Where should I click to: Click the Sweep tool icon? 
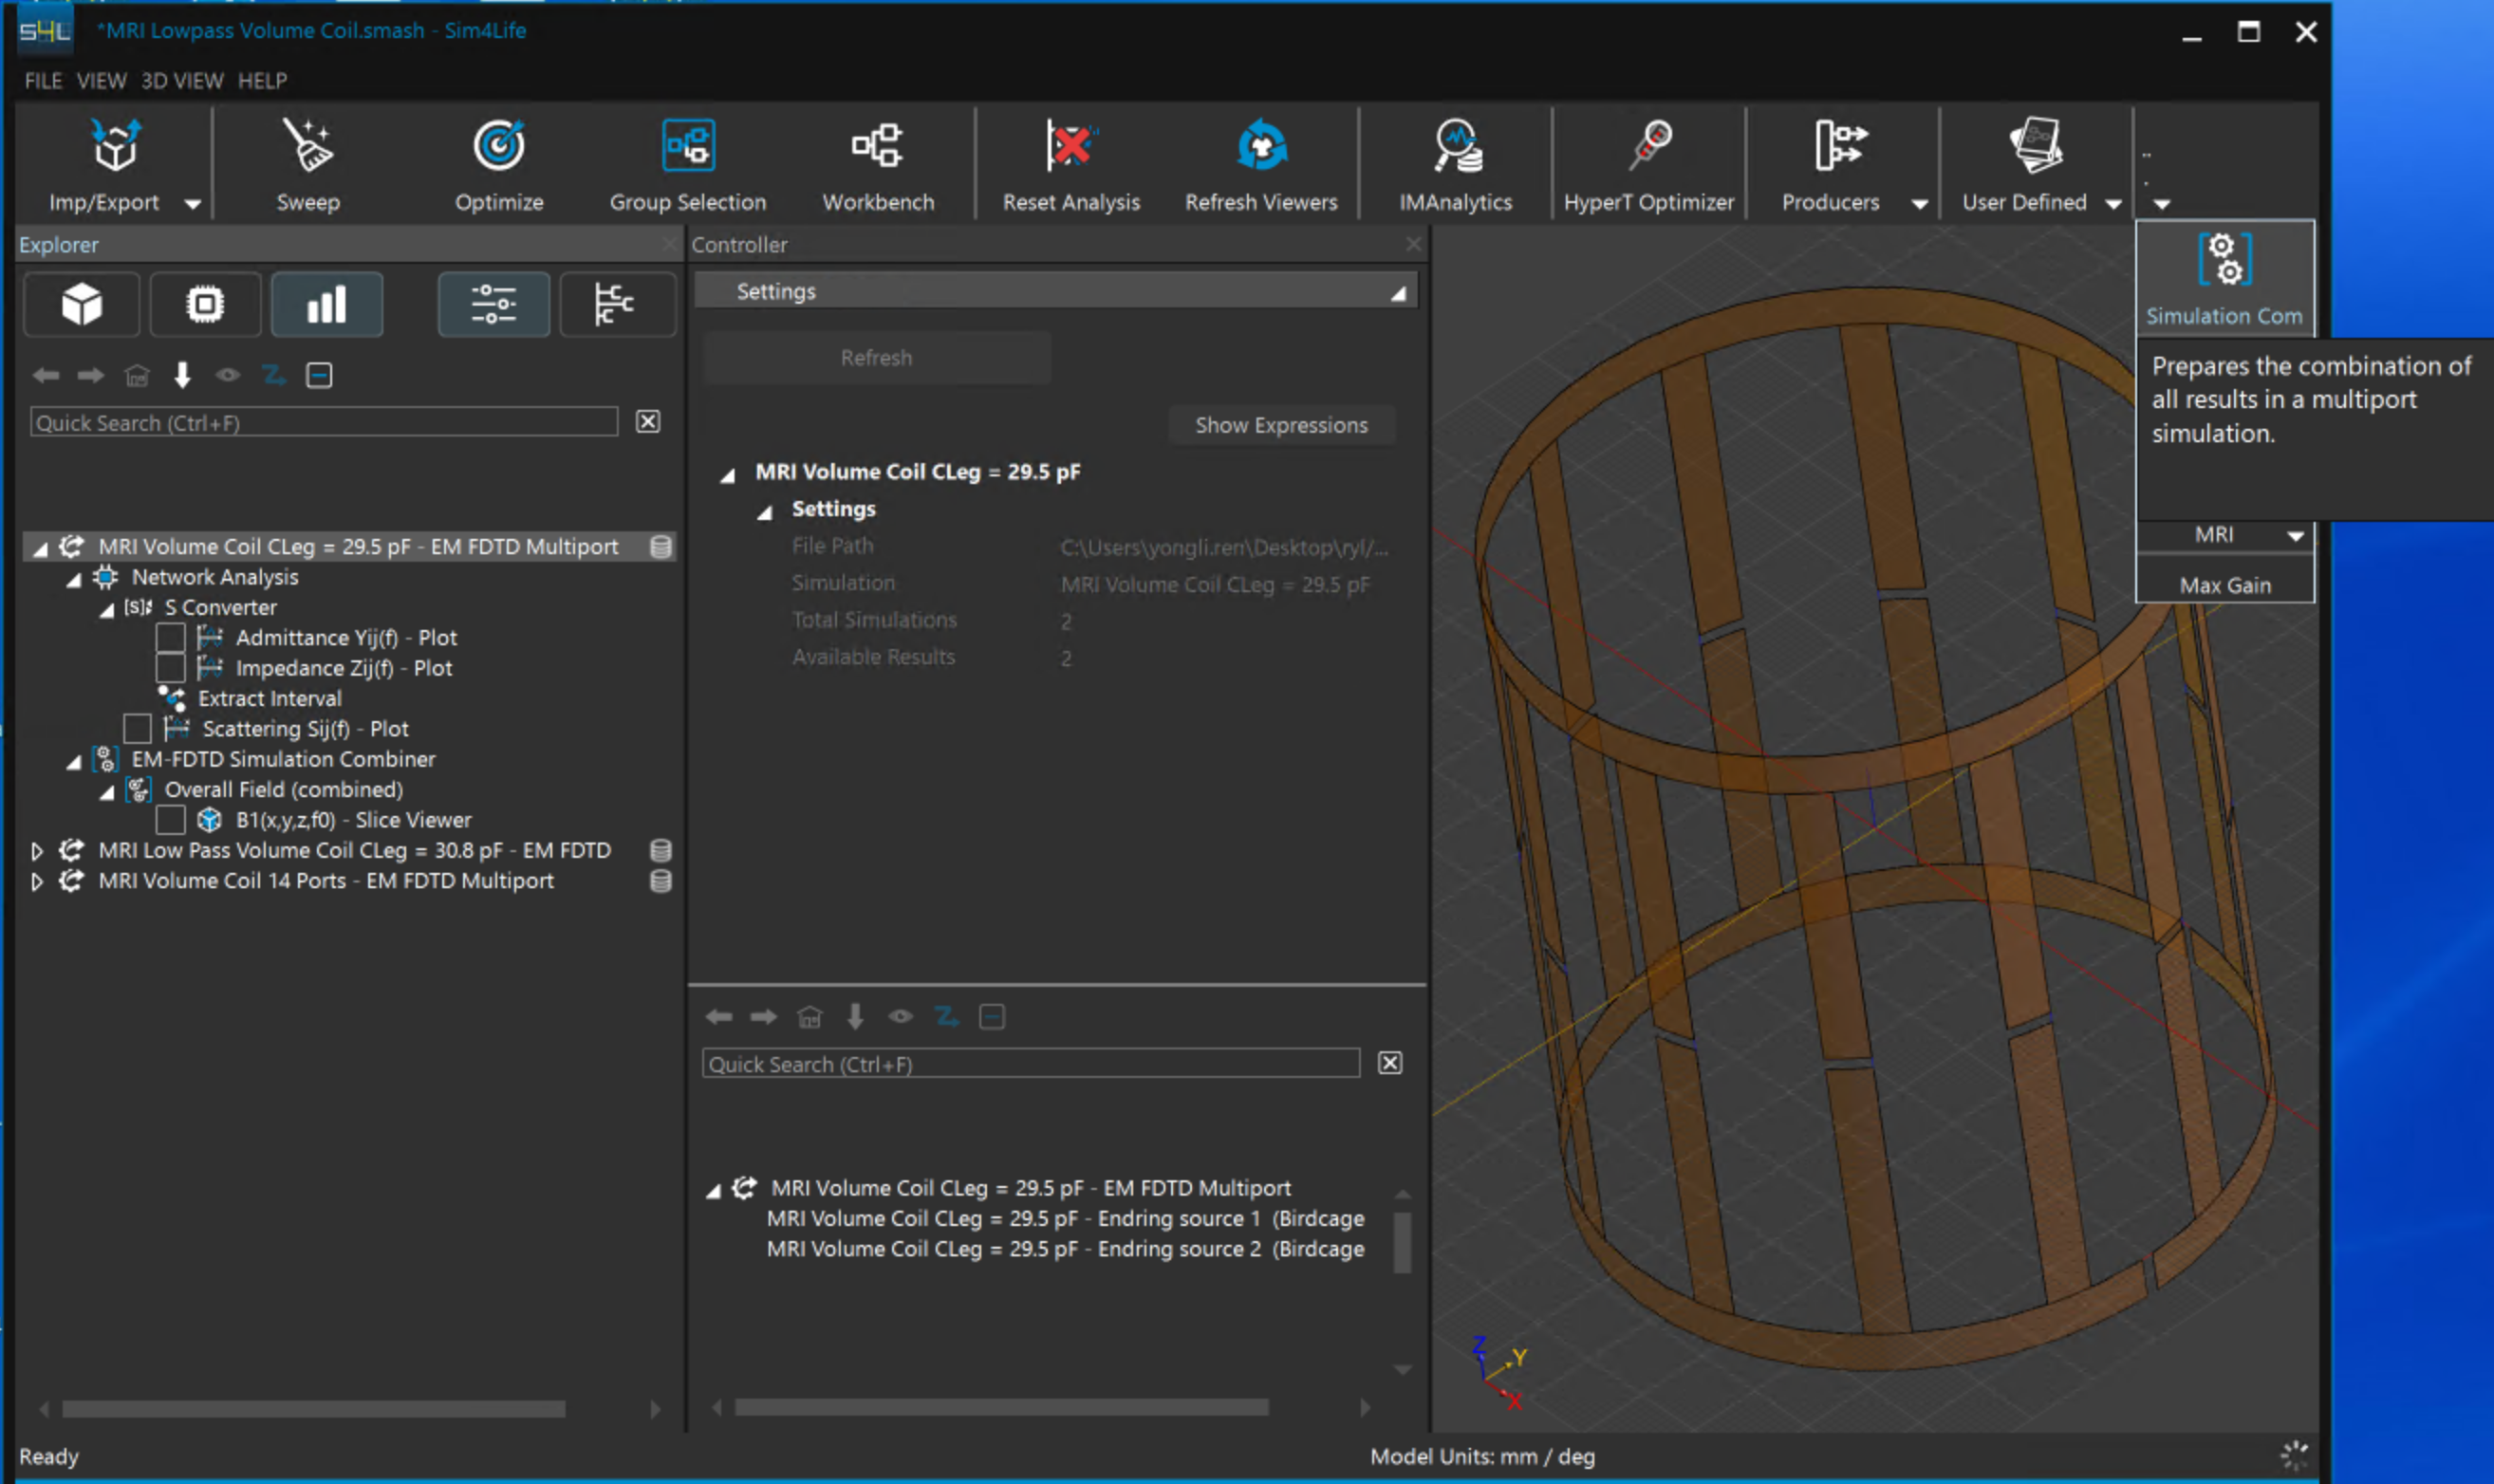(308, 148)
